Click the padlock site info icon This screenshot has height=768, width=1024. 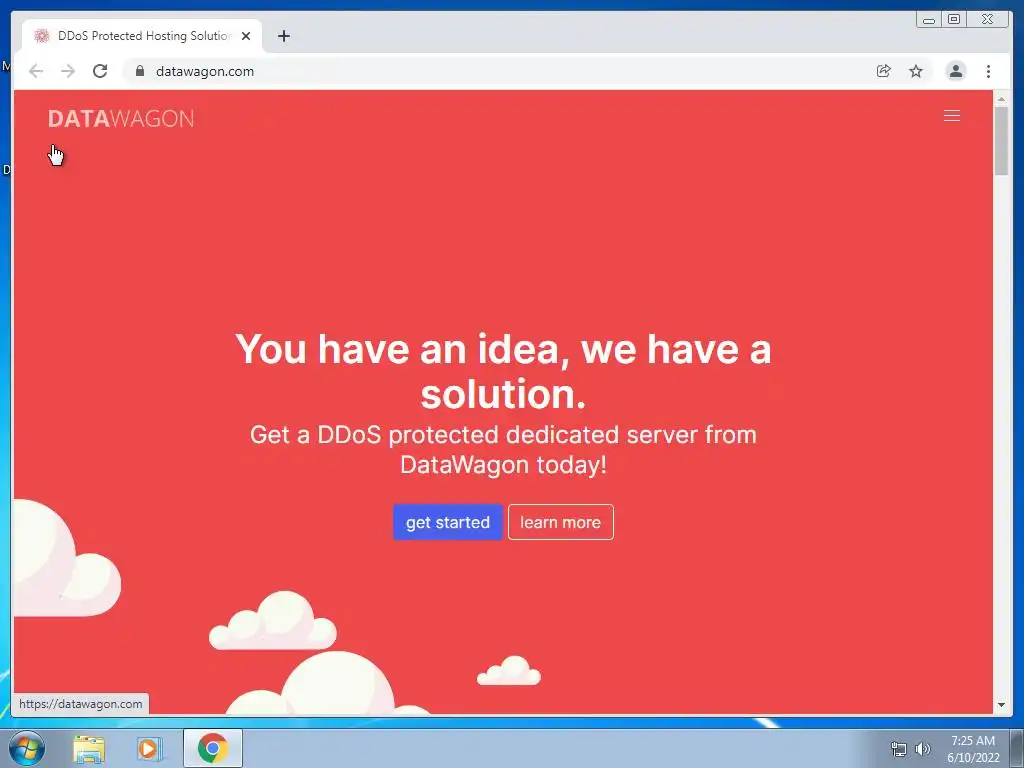(x=139, y=71)
